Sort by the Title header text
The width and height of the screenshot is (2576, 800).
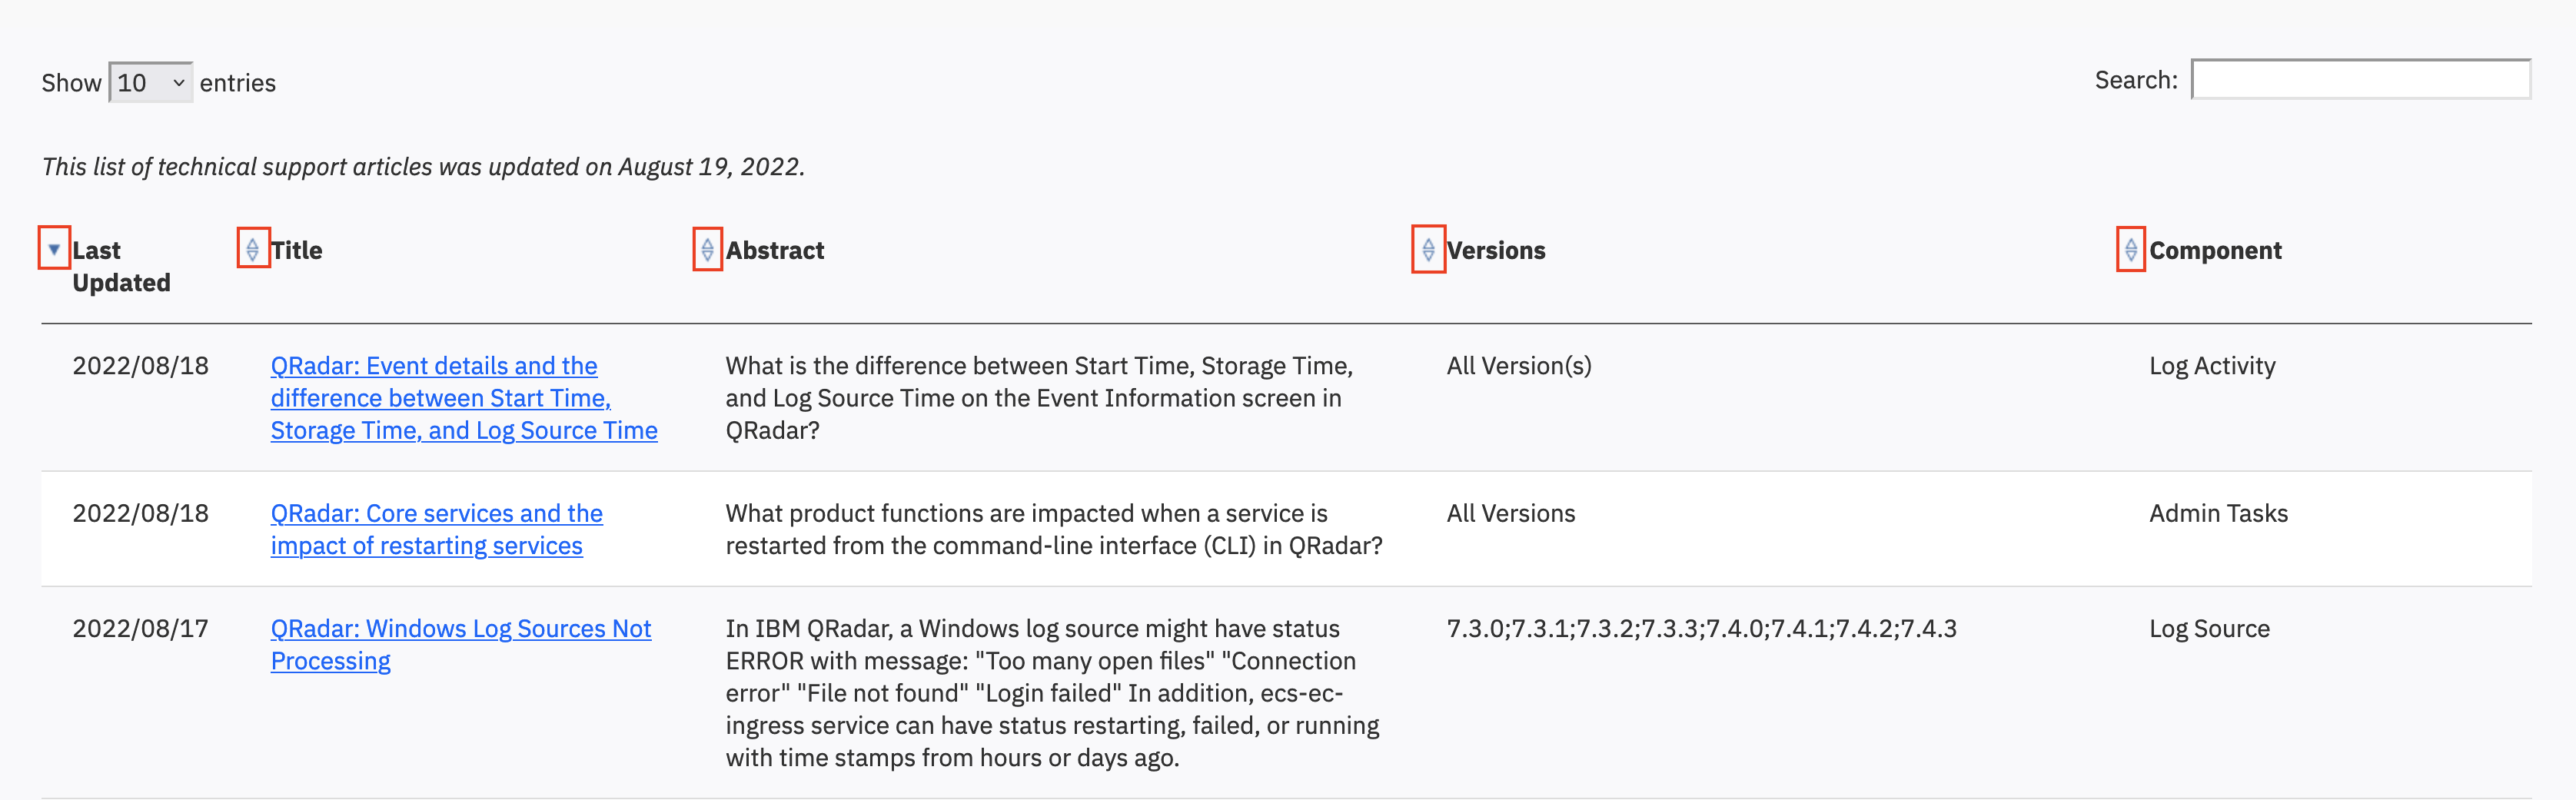[297, 250]
